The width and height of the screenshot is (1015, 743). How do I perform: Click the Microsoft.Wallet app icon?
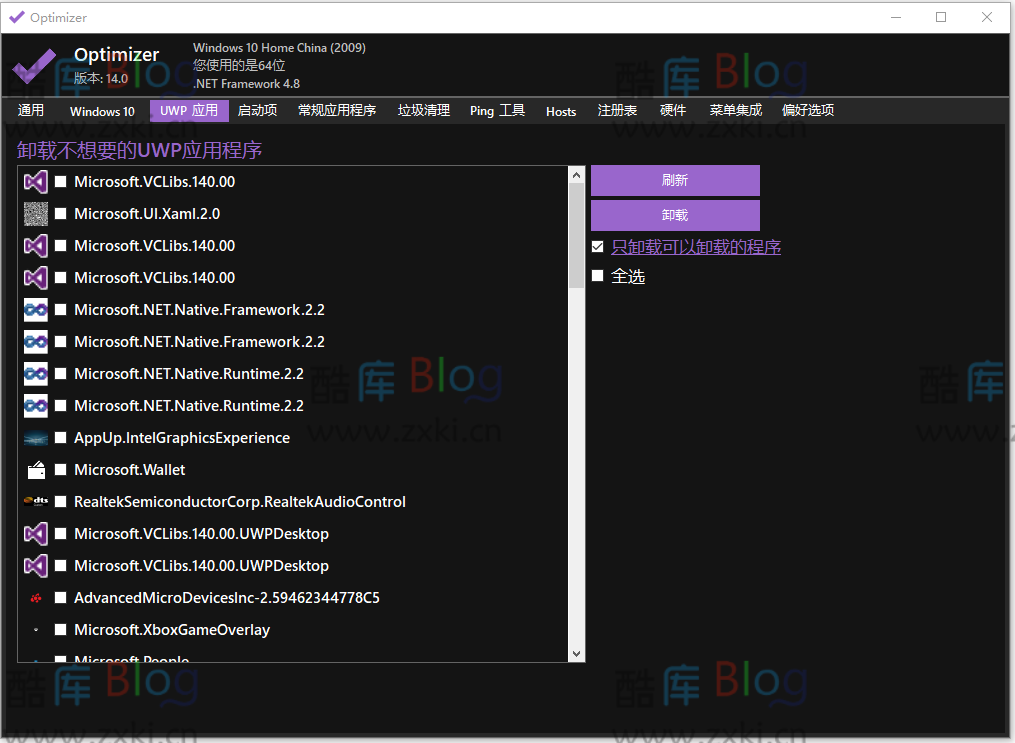(35, 469)
